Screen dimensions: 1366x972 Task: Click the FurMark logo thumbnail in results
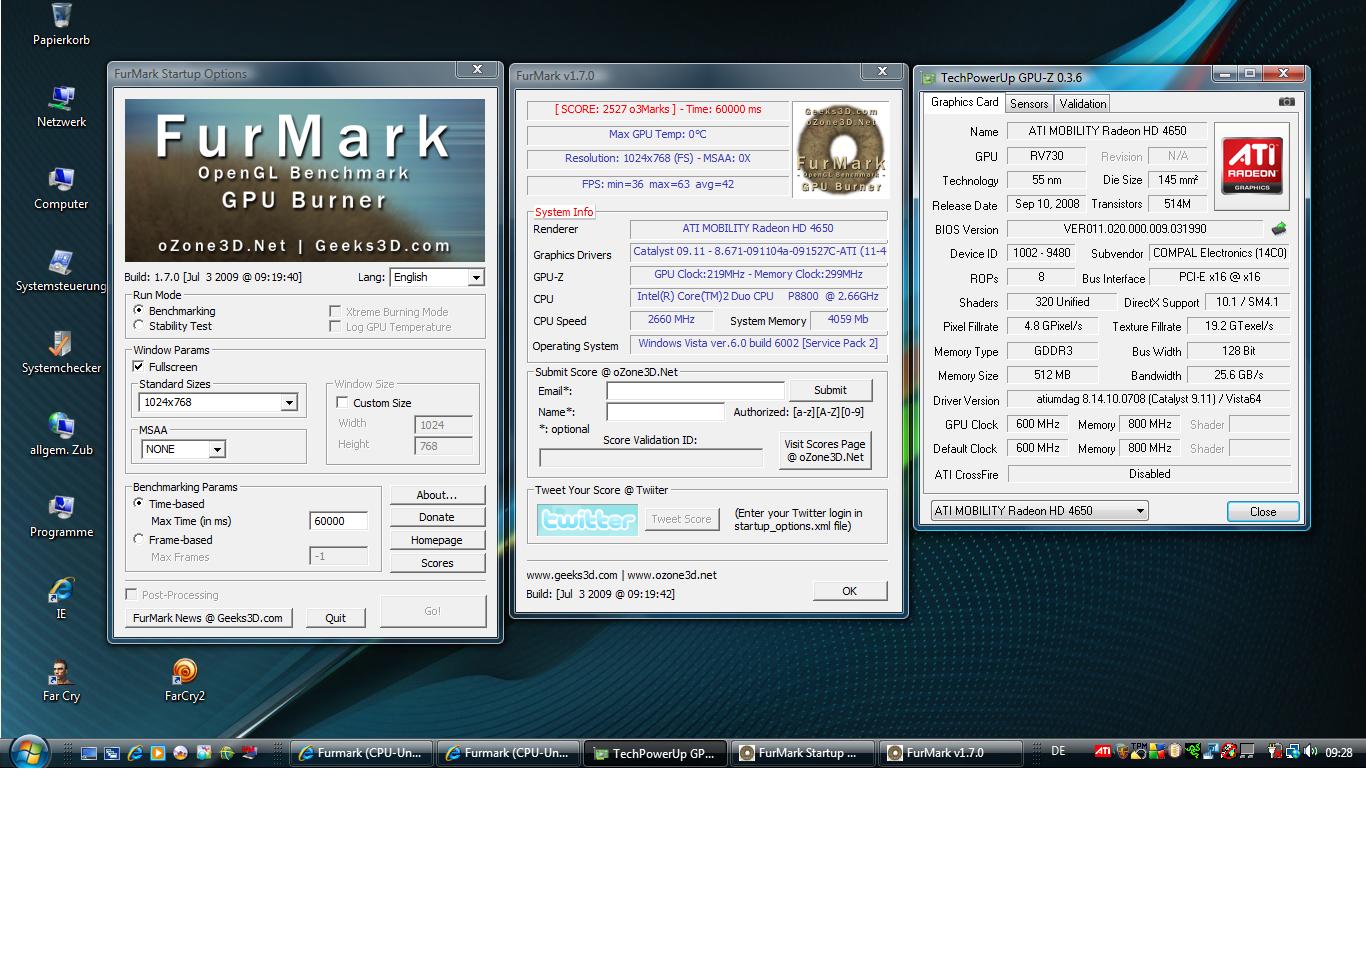click(840, 149)
